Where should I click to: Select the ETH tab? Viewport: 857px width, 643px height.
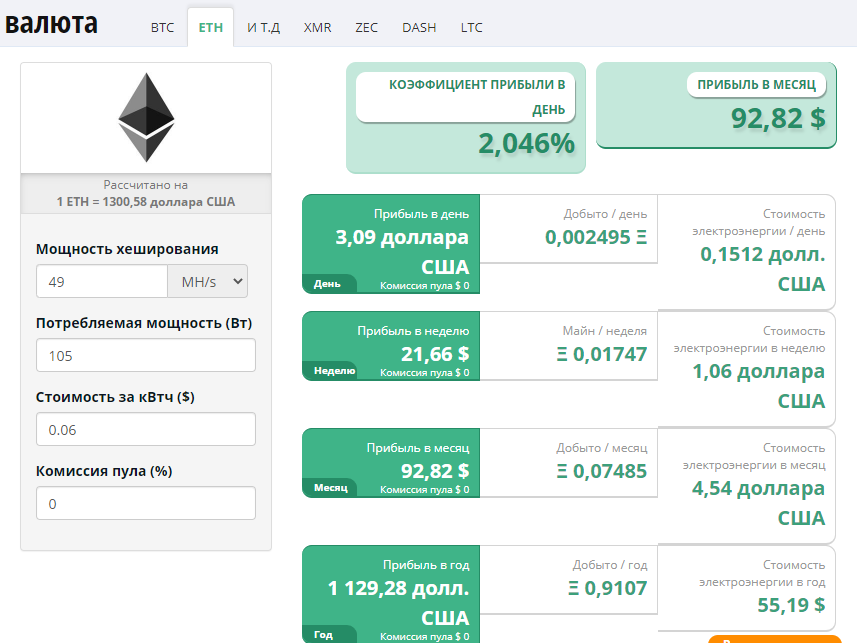210,28
